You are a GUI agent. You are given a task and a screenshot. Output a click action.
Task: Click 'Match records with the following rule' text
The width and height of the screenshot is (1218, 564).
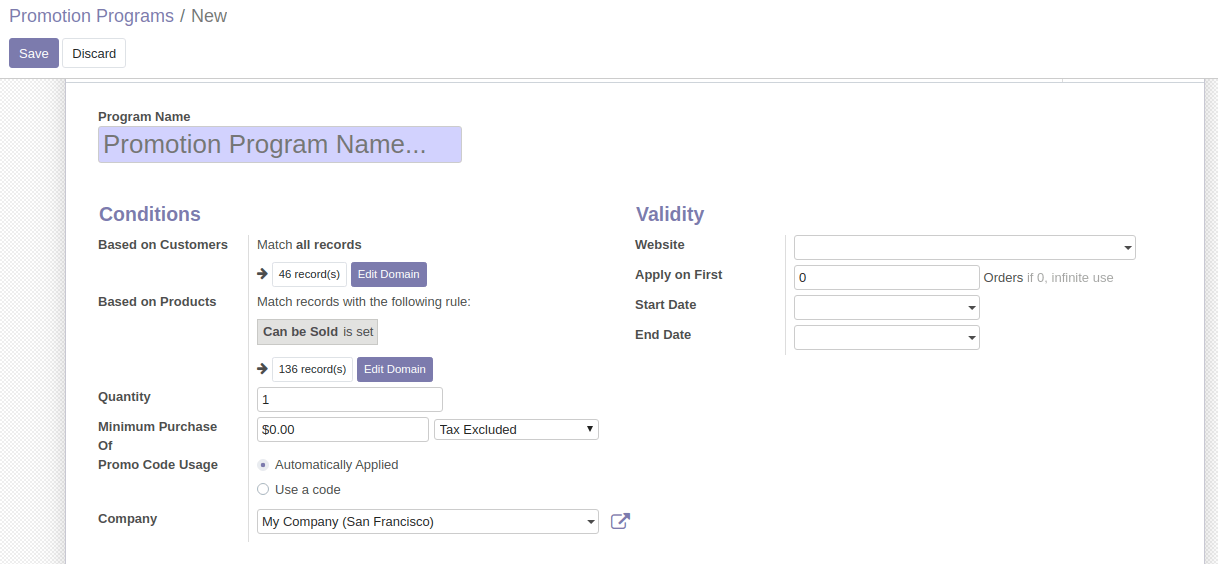pos(364,302)
